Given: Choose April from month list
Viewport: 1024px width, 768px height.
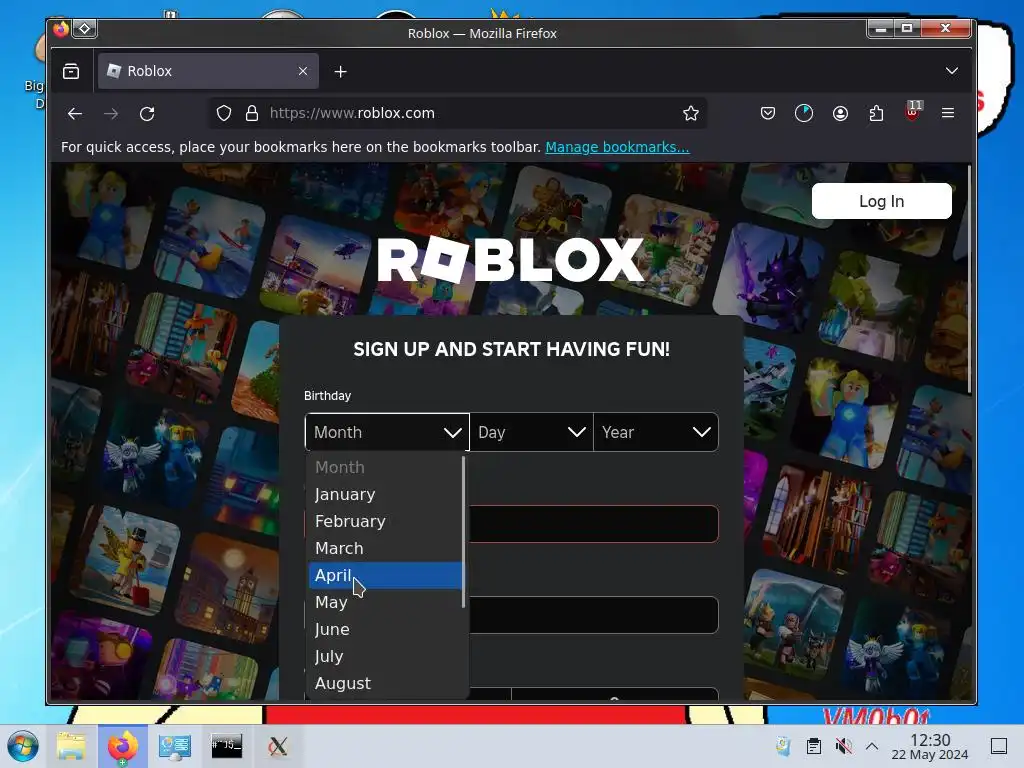Looking at the screenshot, I should 385,575.
